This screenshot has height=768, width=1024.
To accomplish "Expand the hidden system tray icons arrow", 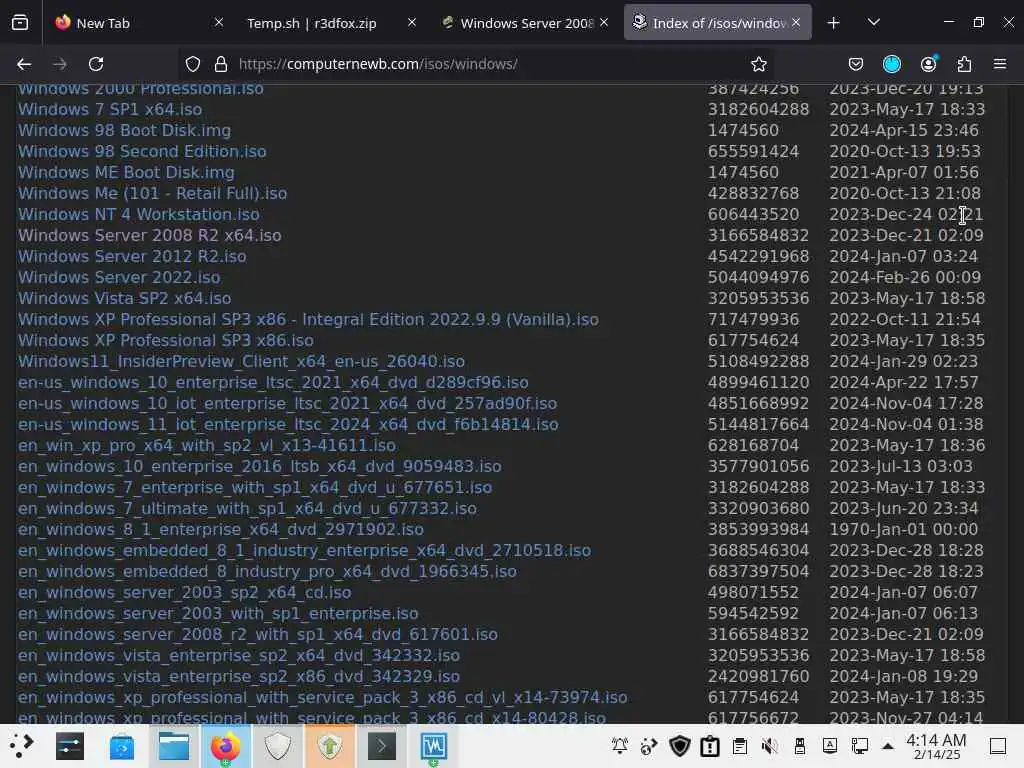I will point(888,746).
